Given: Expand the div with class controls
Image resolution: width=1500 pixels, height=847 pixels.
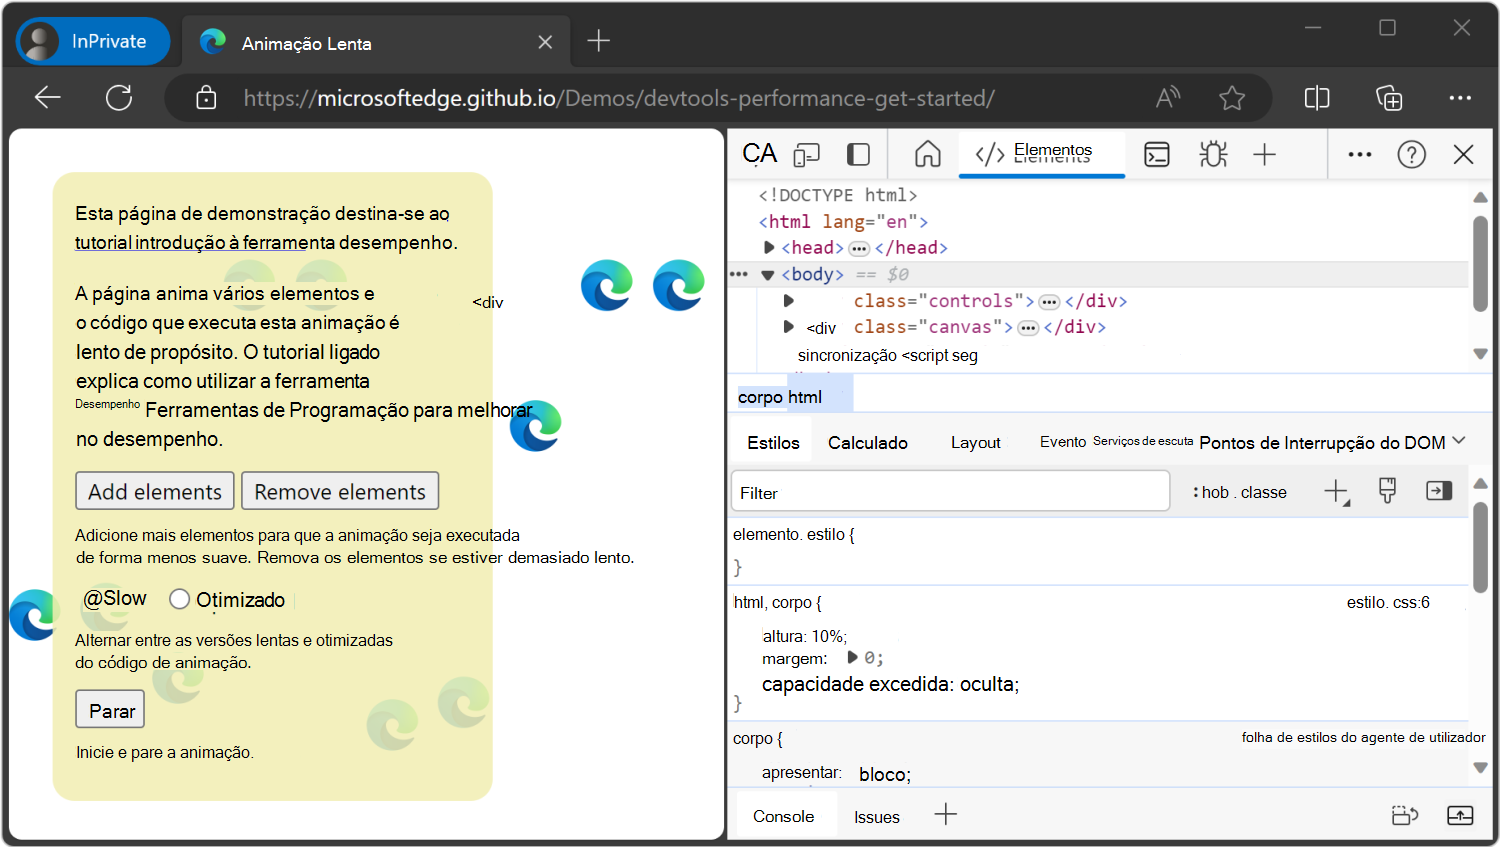Looking at the screenshot, I should pyautogui.click(x=788, y=300).
